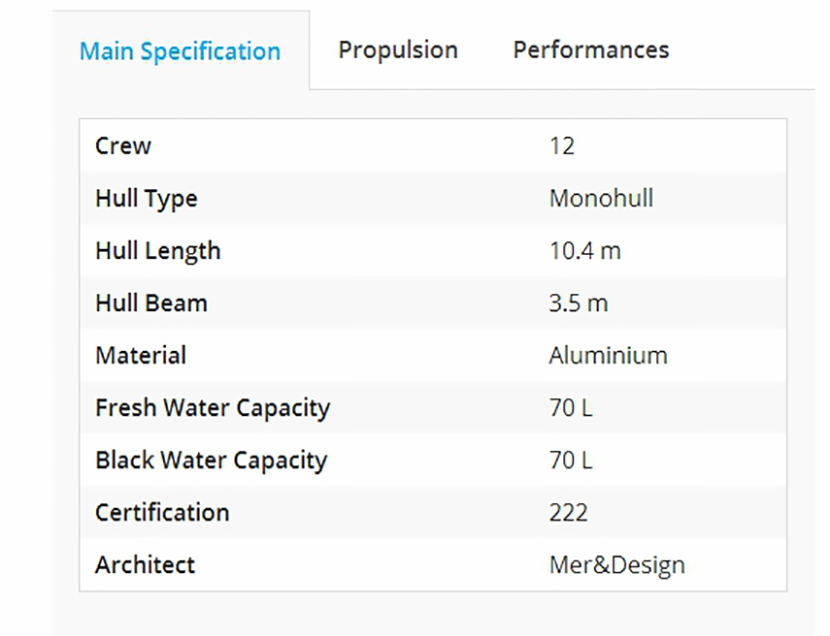Select the Mer&Design architect value

(617, 564)
